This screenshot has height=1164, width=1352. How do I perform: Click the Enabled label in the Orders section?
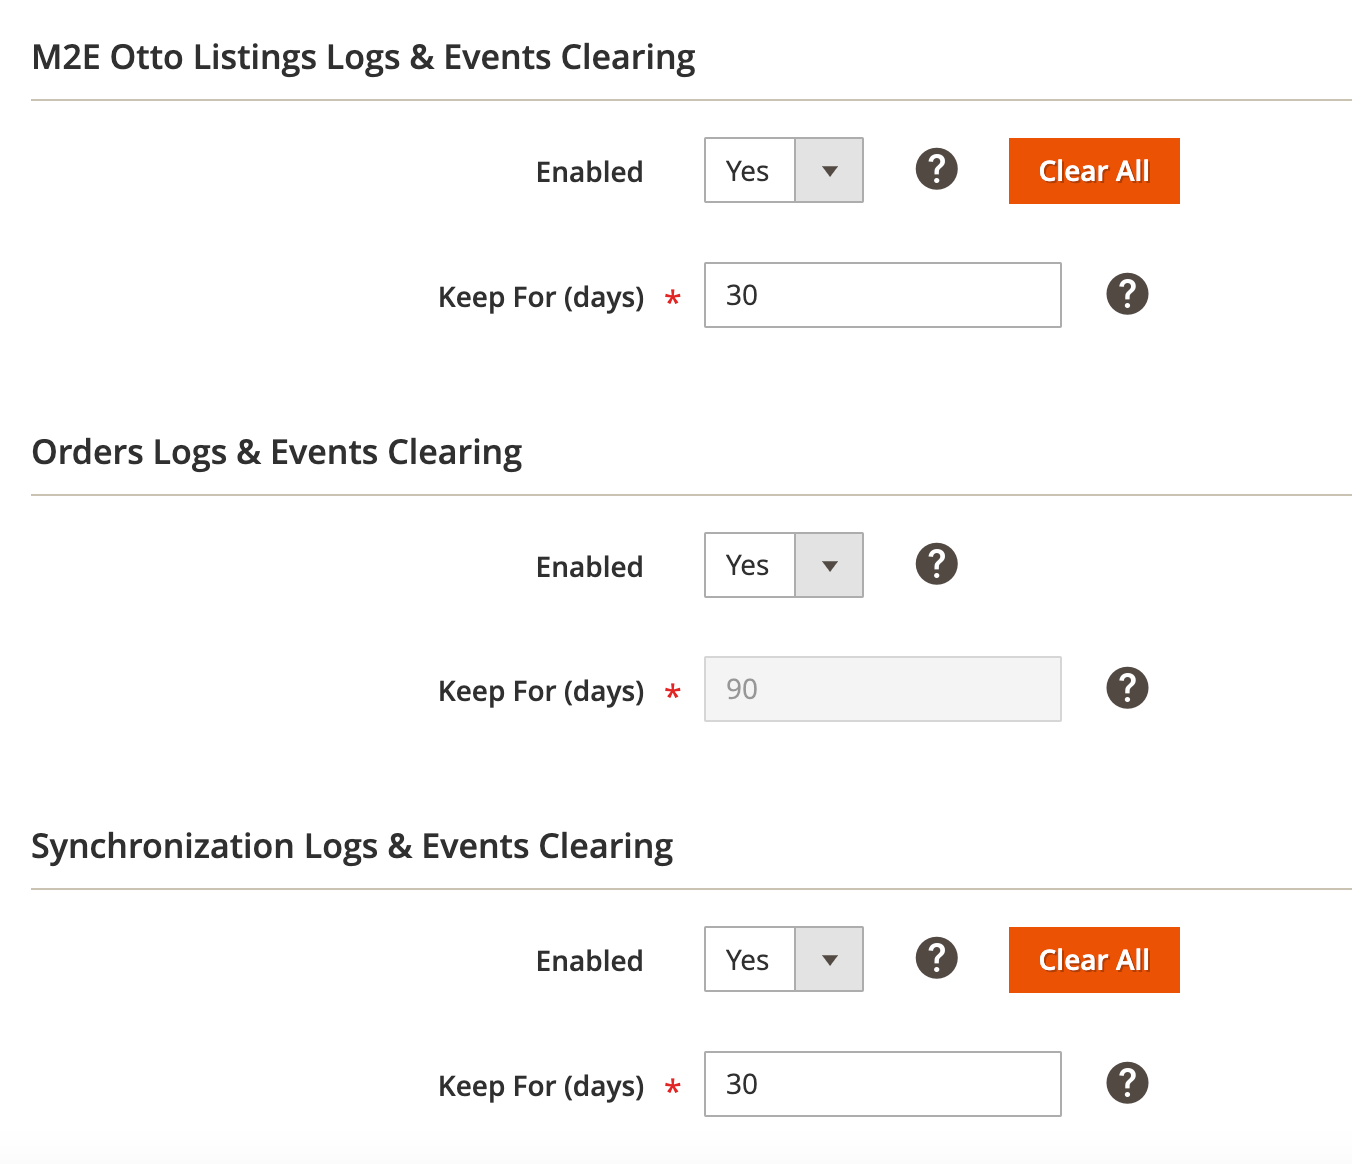[x=589, y=565]
